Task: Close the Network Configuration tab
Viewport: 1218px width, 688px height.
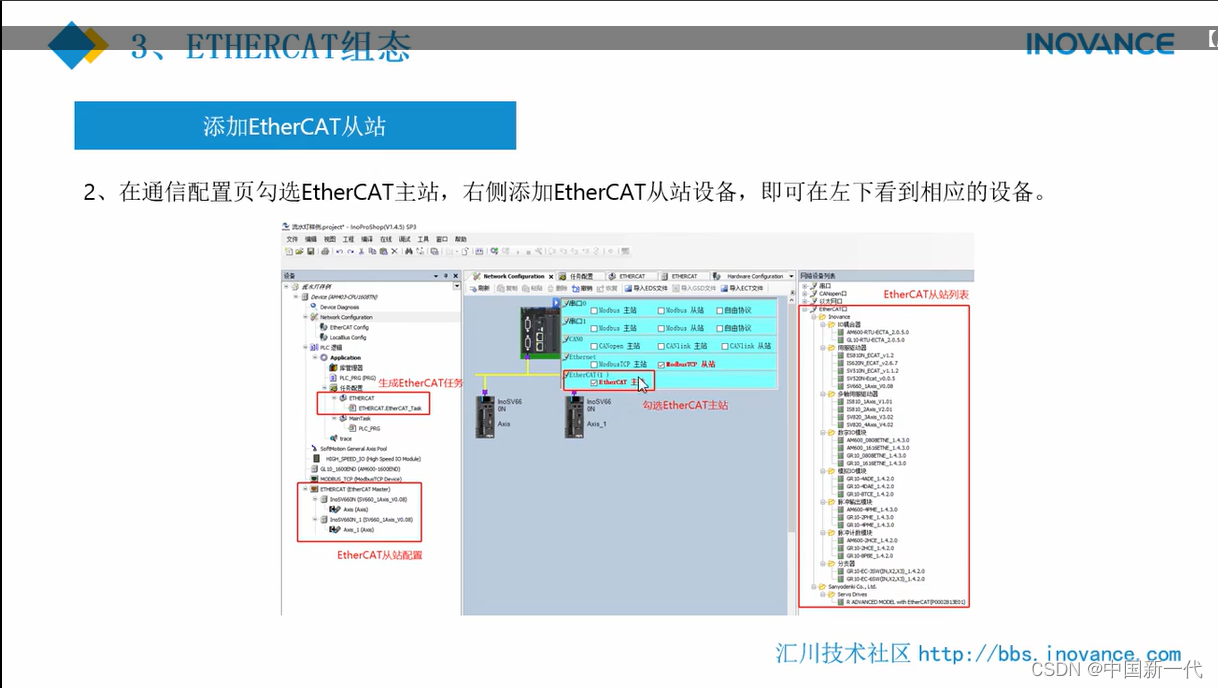Action: pos(551,276)
